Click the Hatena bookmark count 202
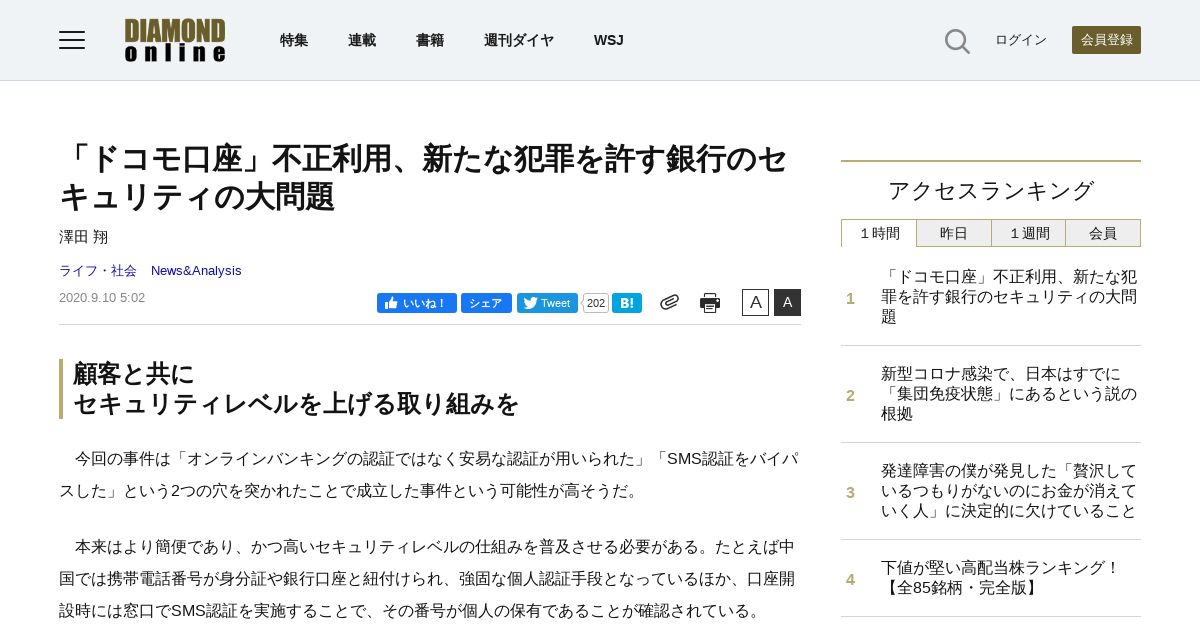Screen dimensions: 1200x630 [x=596, y=303]
